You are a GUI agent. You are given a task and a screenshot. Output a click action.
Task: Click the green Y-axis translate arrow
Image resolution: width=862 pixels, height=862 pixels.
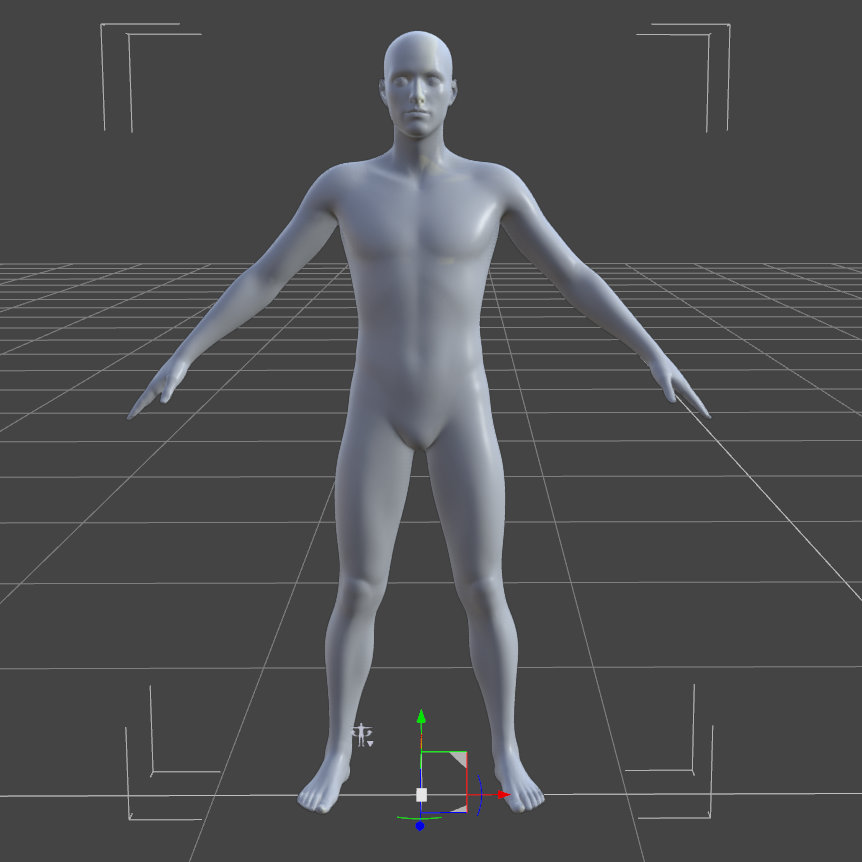(421, 717)
